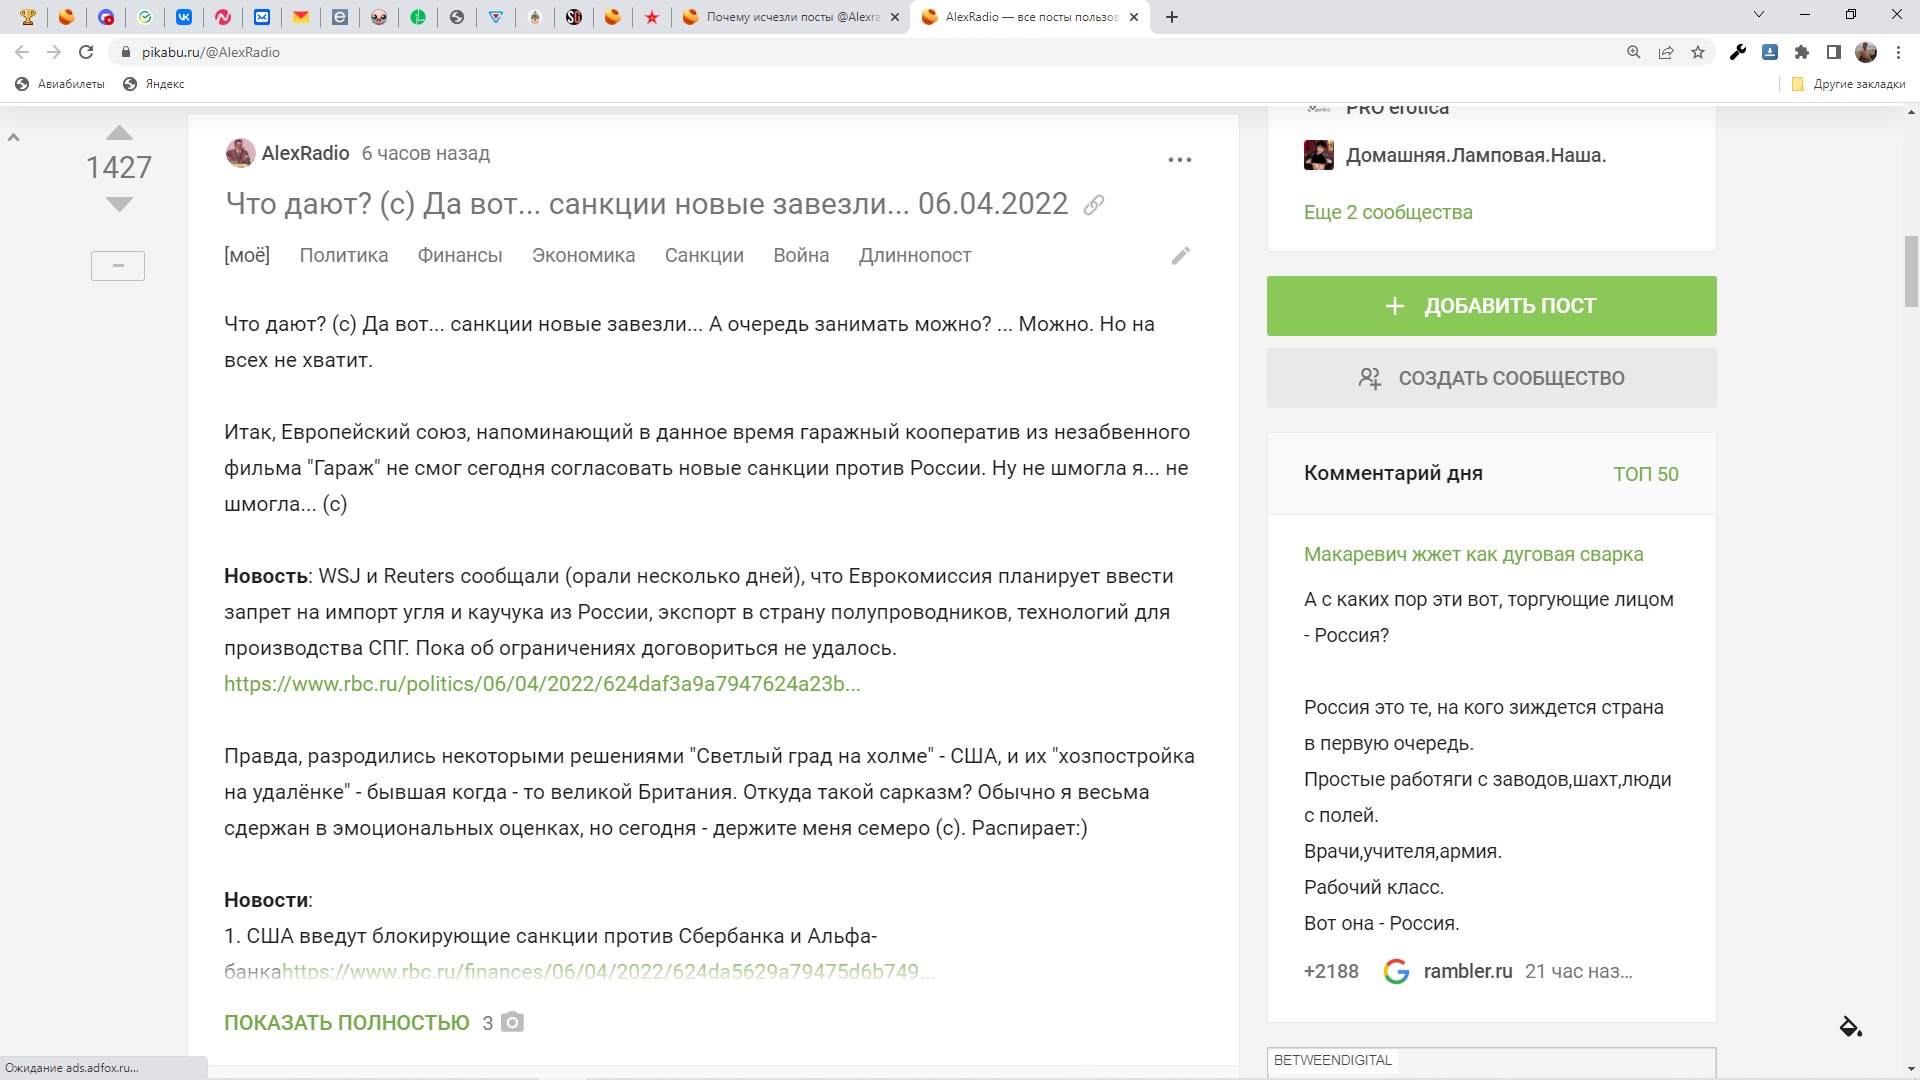This screenshot has width=1920, height=1080.
Task: Reload the page with the refresh icon
Action: point(86,52)
